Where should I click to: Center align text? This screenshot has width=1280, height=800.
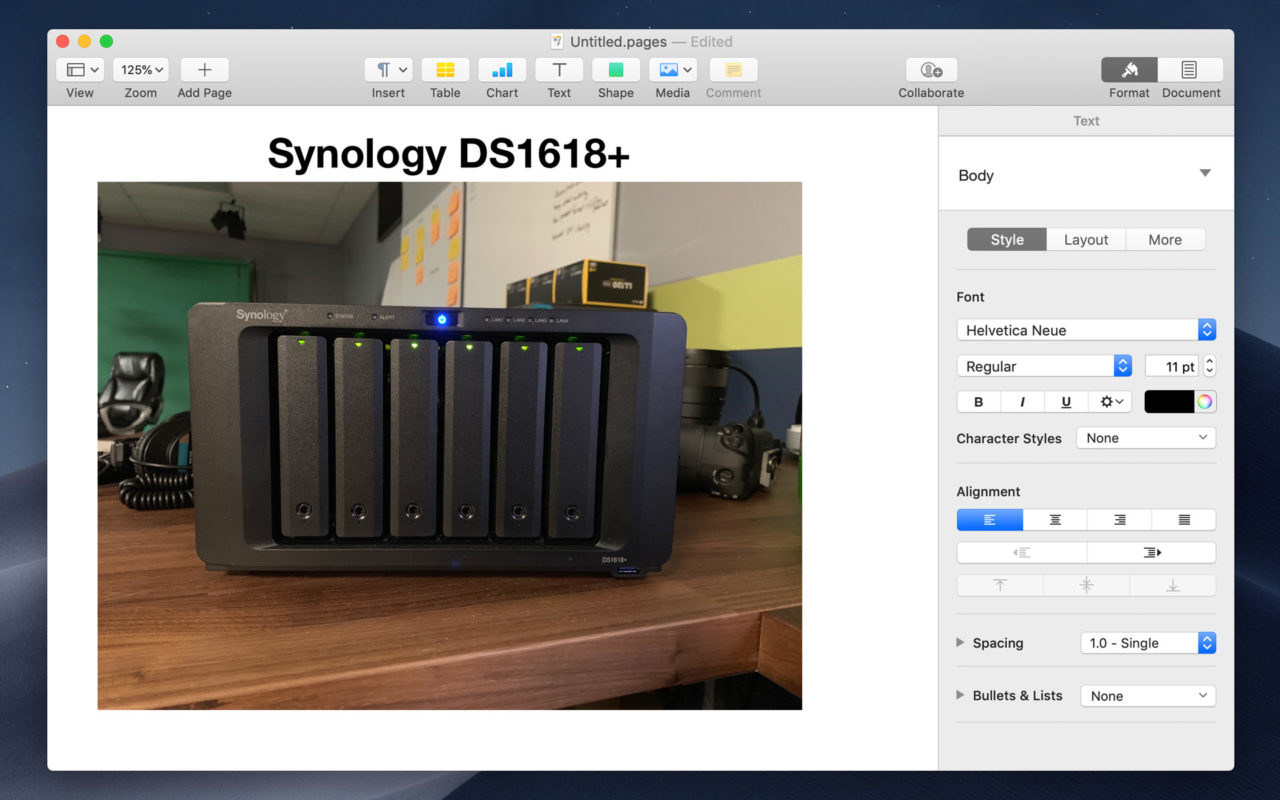[1055, 520]
